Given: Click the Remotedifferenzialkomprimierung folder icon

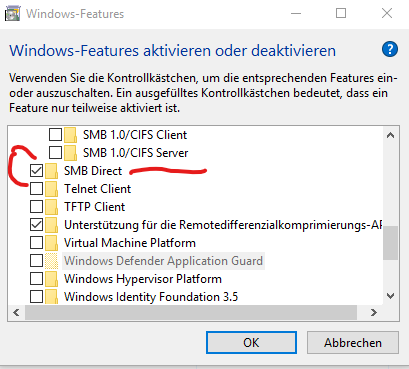Looking at the screenshot, I should [51, 225].
